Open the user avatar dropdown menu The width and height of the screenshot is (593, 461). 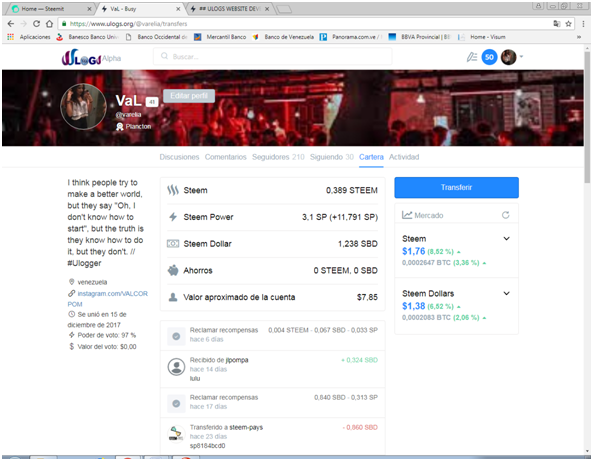512,57
